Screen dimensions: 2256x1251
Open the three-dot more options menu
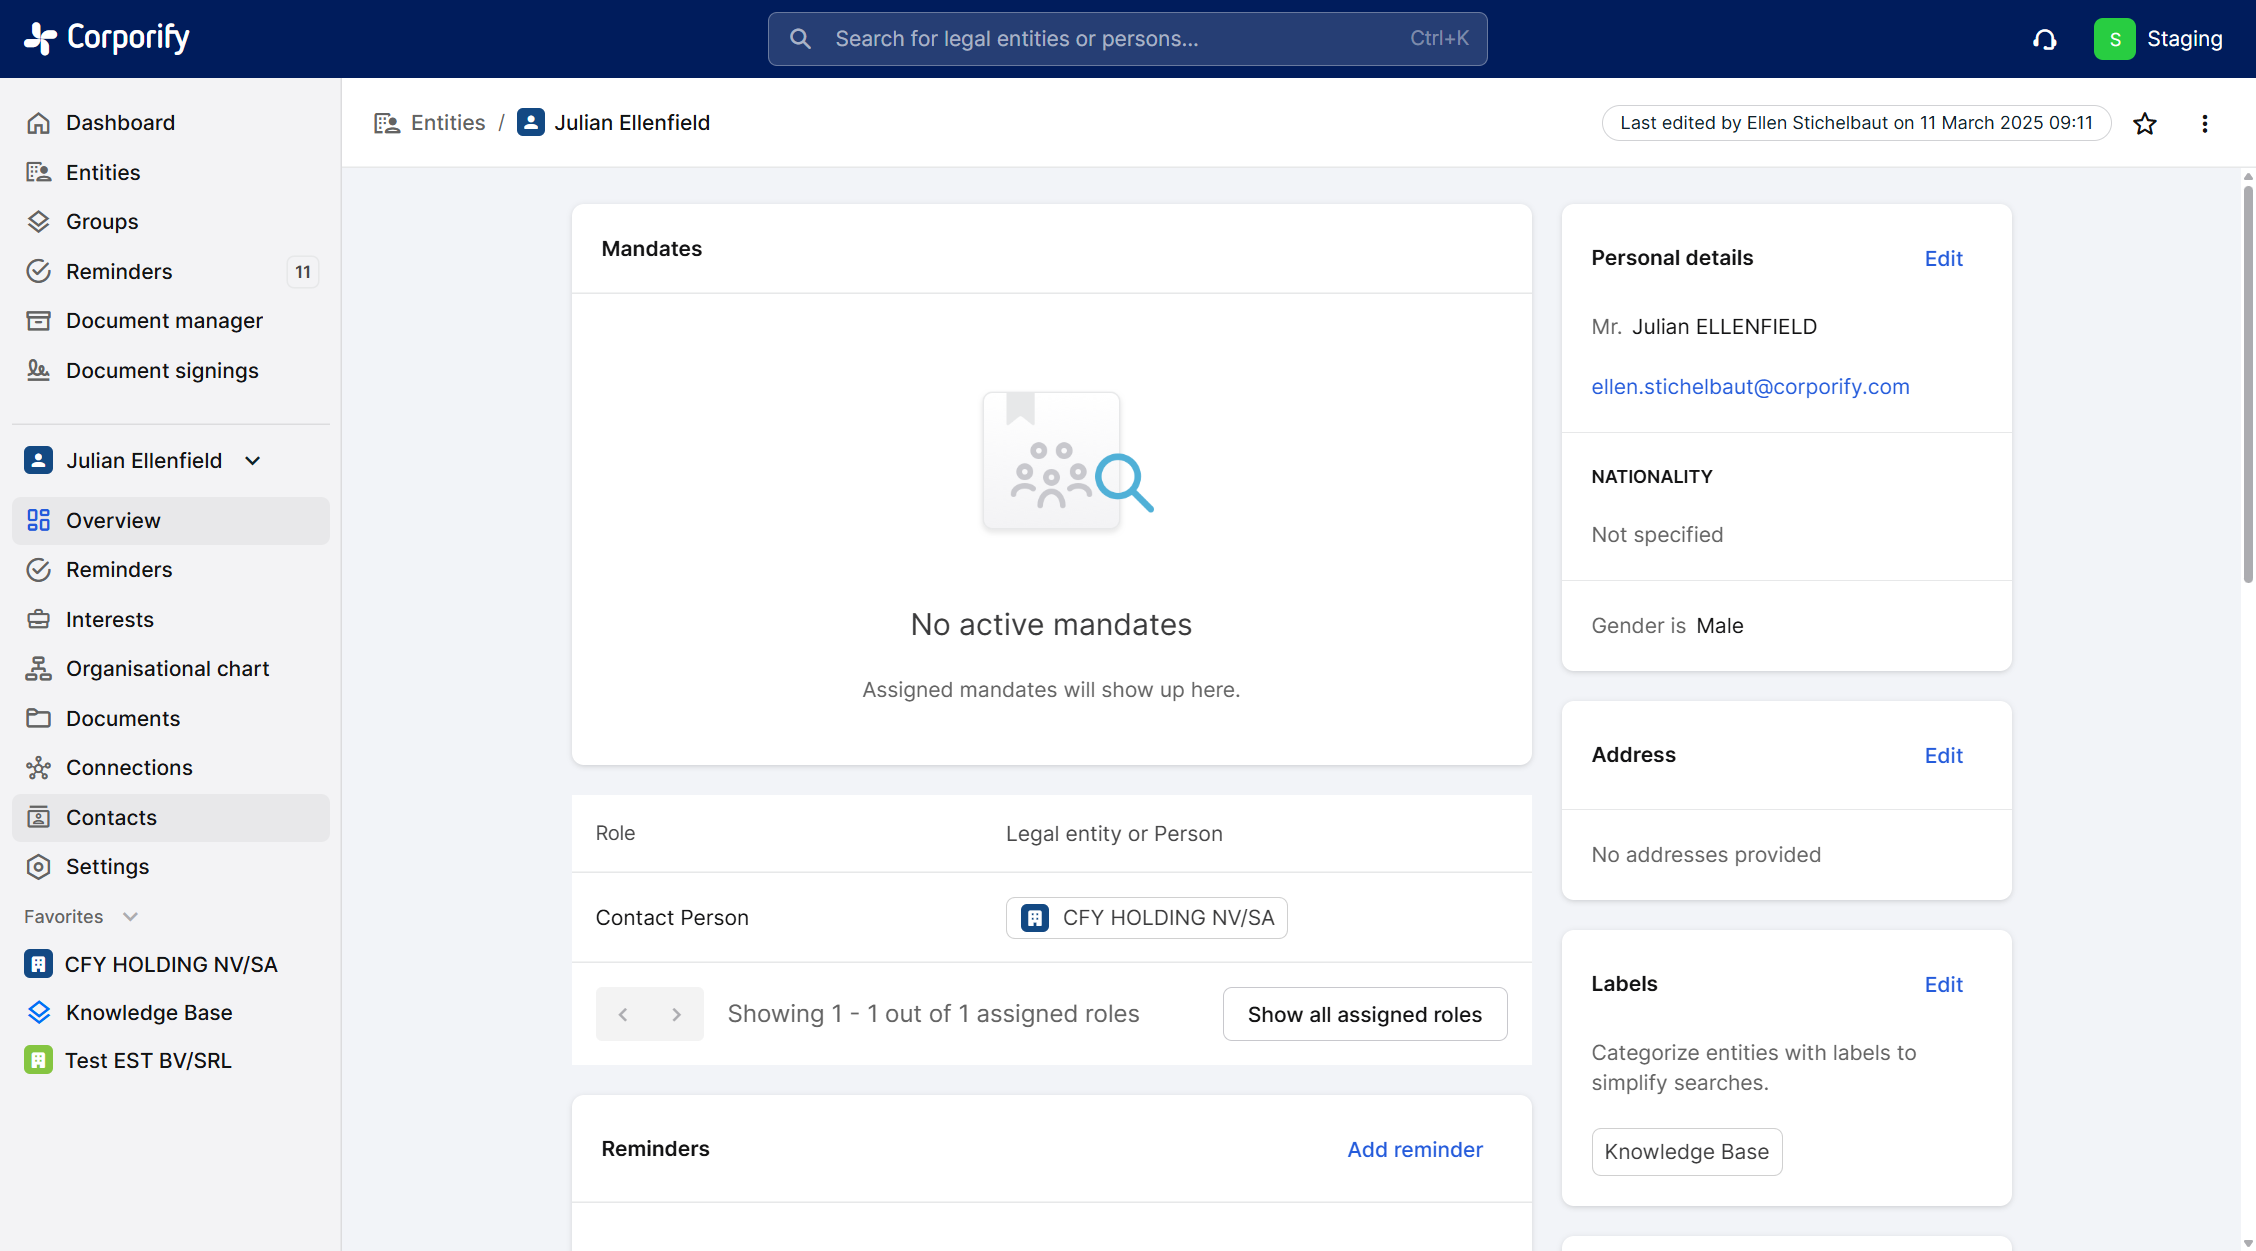2204,123
